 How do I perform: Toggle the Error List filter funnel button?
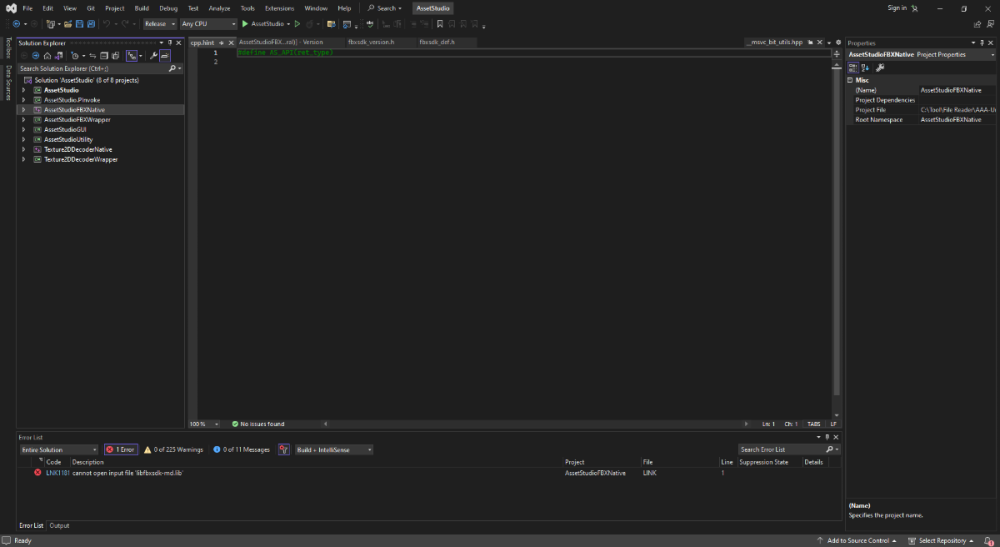[x=284, y=449]
